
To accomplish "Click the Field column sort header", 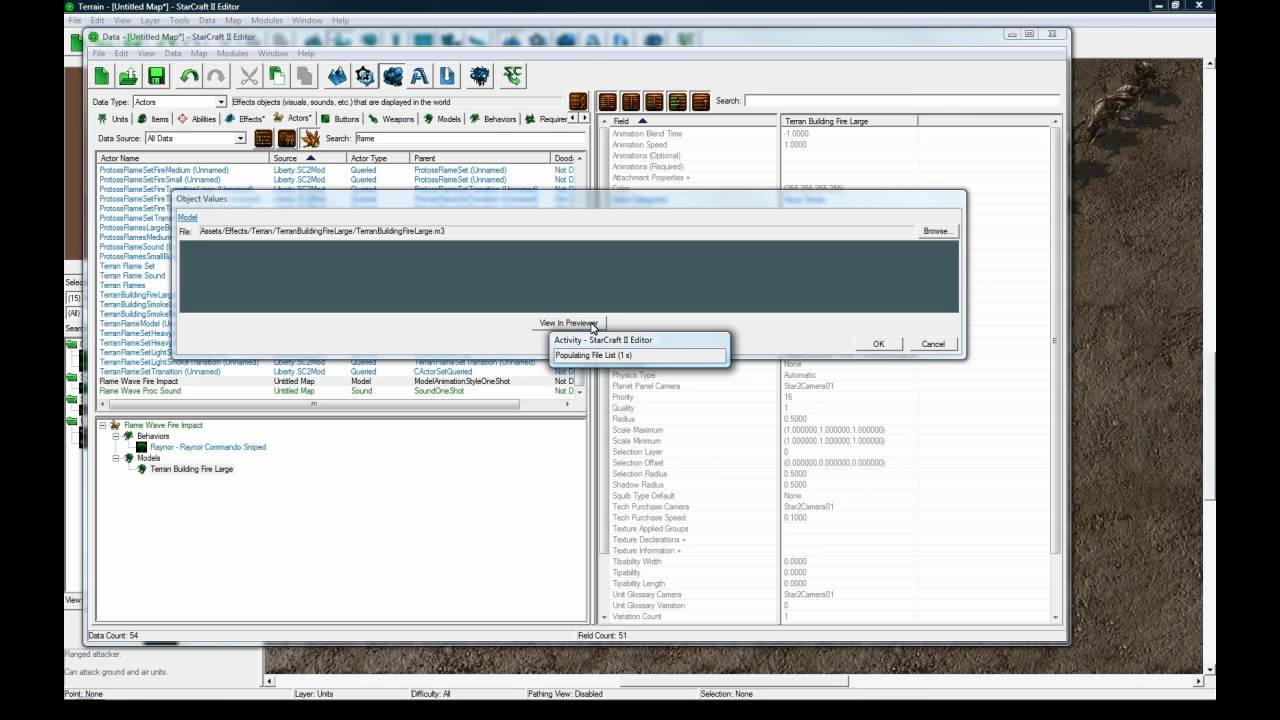I will (x=695, y=121).
